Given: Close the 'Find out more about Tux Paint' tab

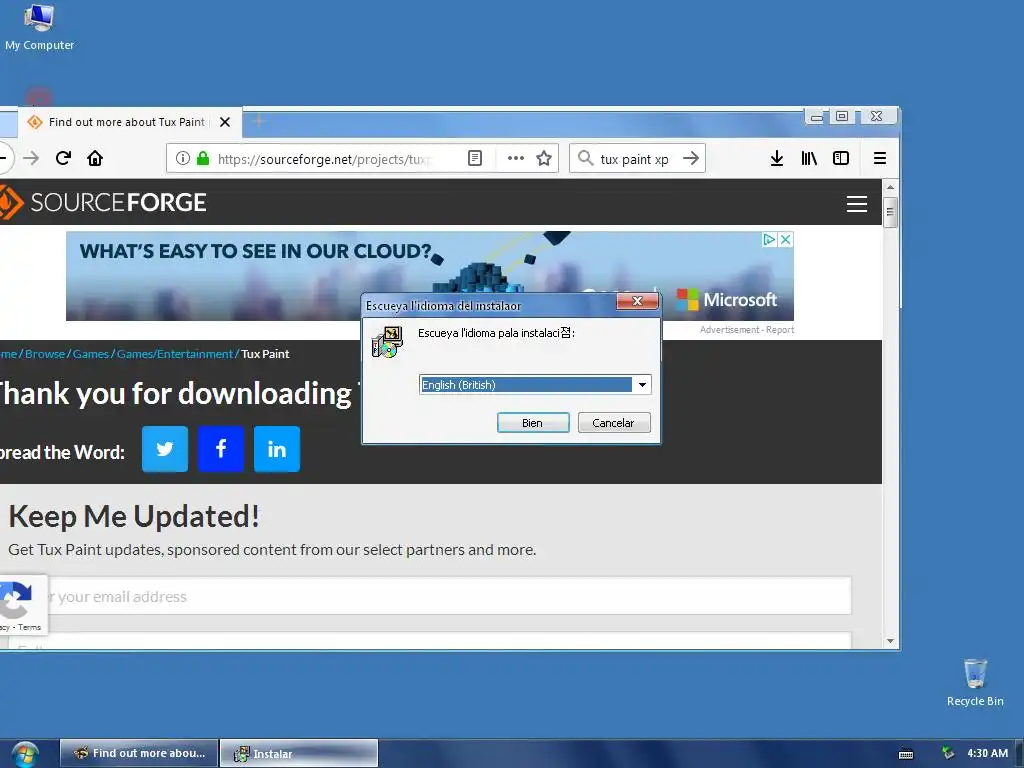Looking at the screenshot, I should pos(225,122).
